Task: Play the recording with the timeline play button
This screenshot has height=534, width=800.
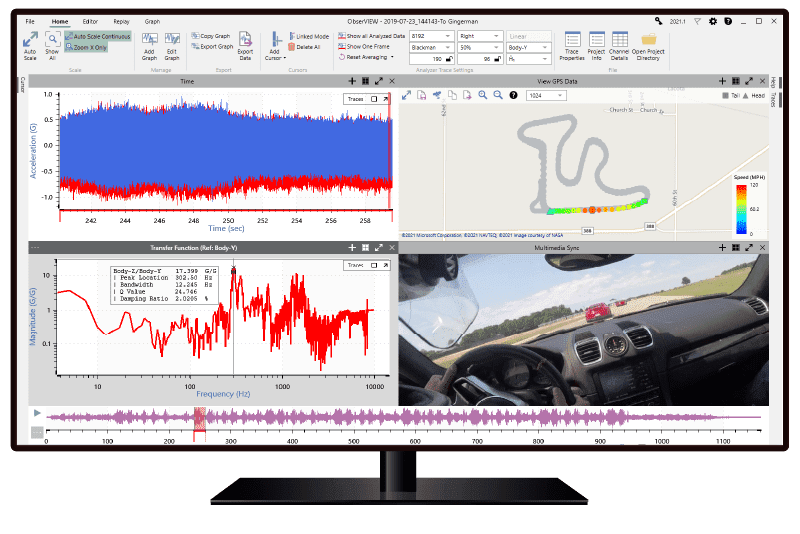Action: (x=37, y=413)
